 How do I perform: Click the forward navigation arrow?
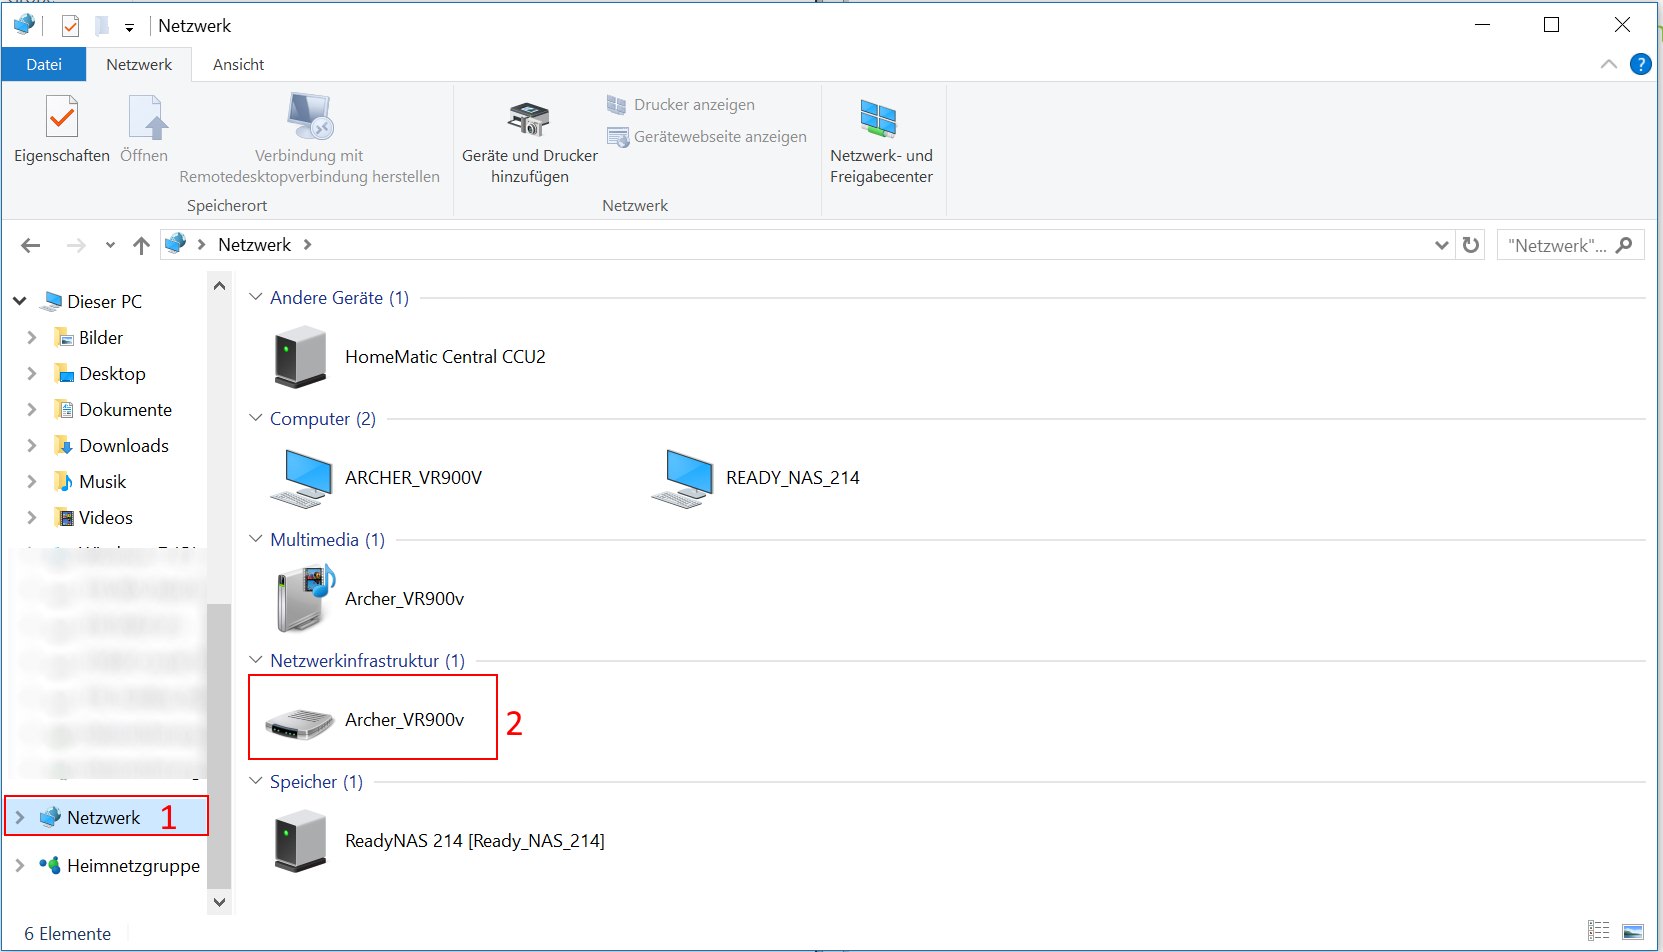click(76, 245)
